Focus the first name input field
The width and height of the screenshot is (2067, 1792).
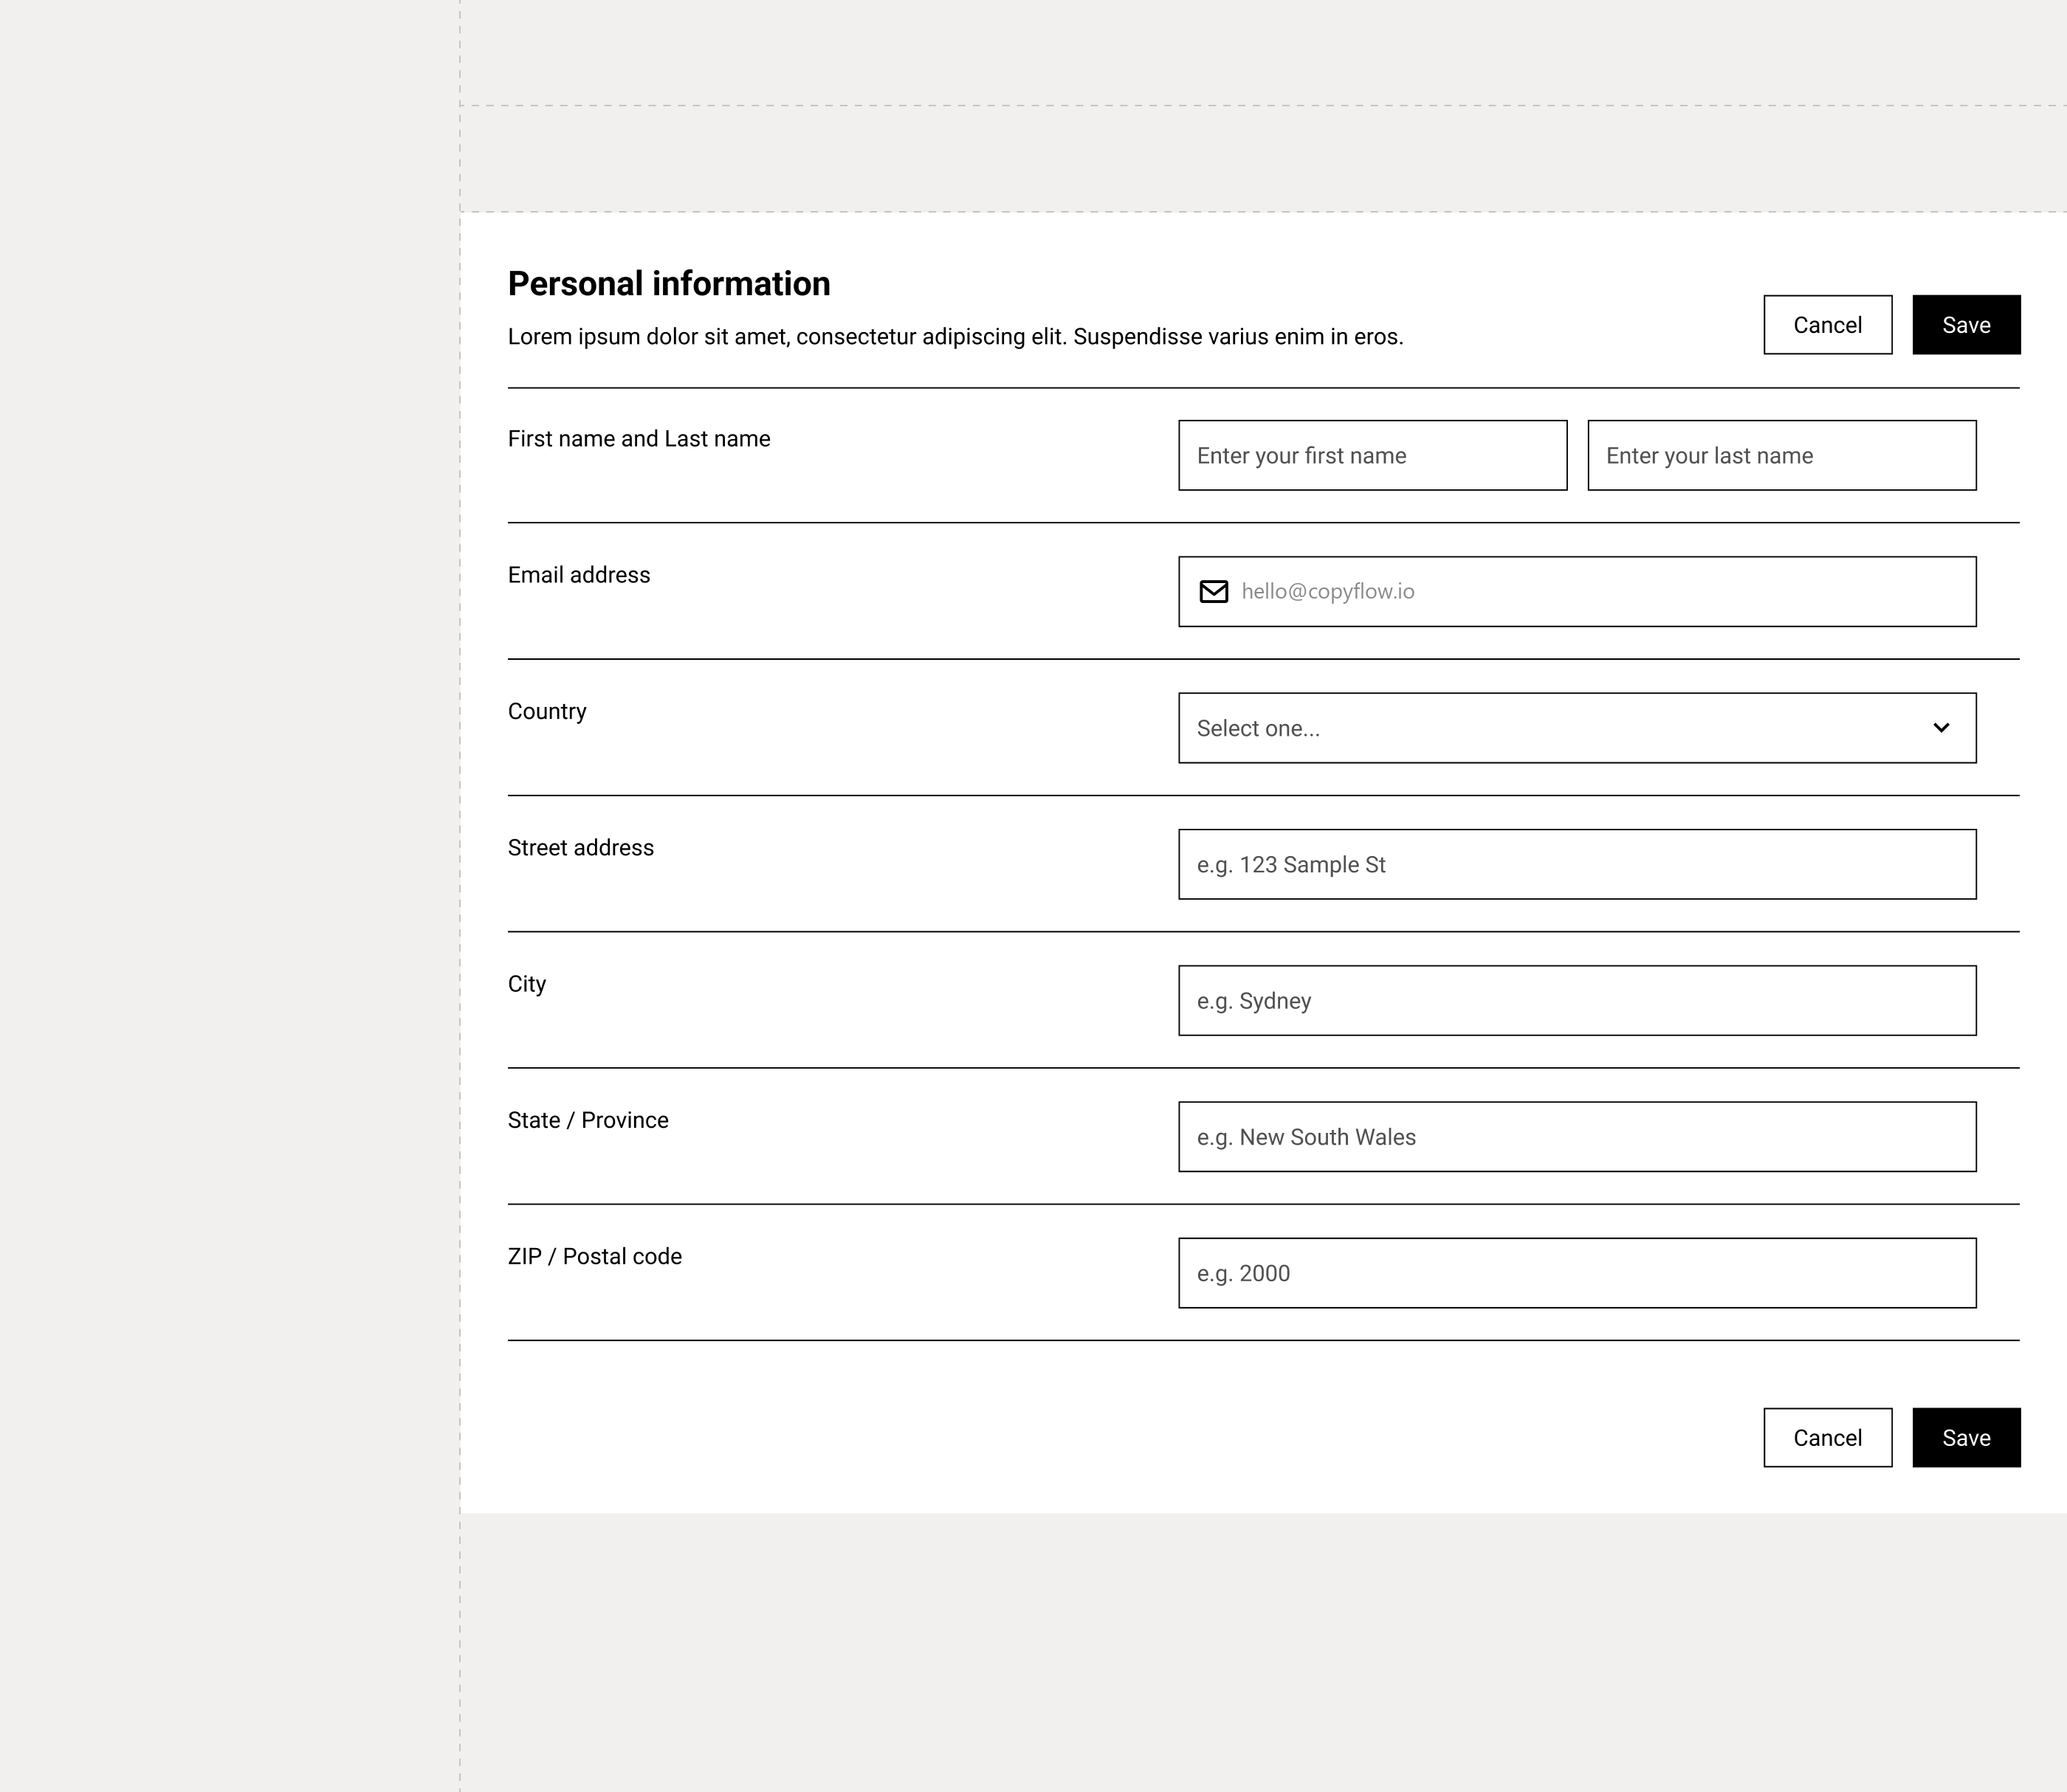pos(1372,455)
